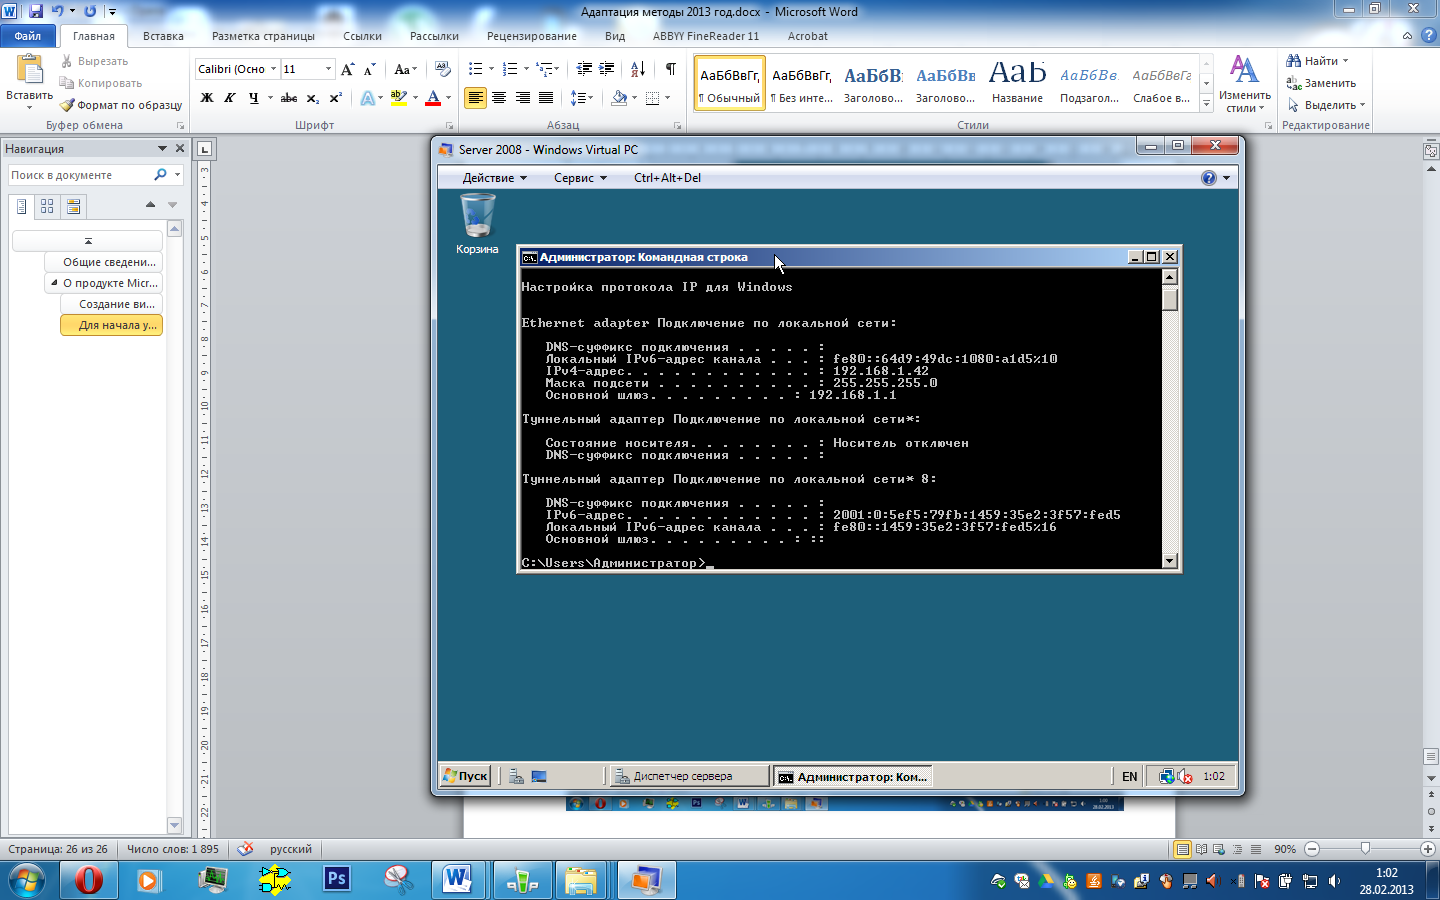Switch to the Рецензирование ribbon tab
This screenshot has width=1440, height=900.
(531, 36)
